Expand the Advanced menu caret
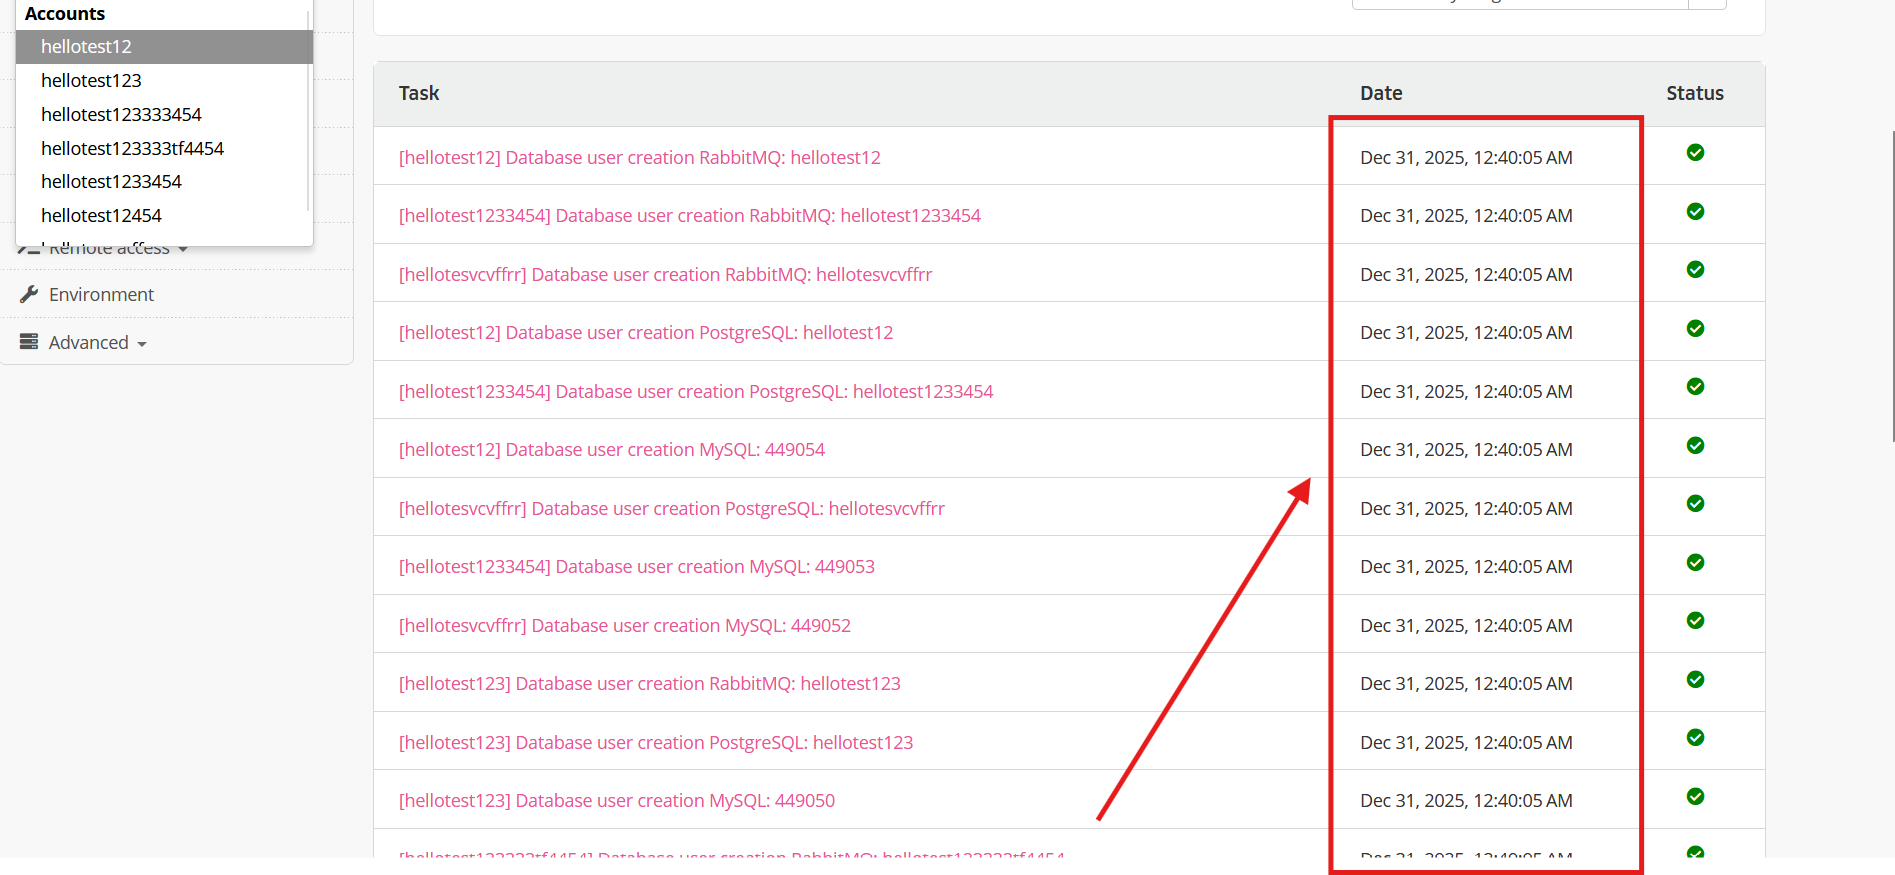1895x875 pixels. [x=142, y=344]
